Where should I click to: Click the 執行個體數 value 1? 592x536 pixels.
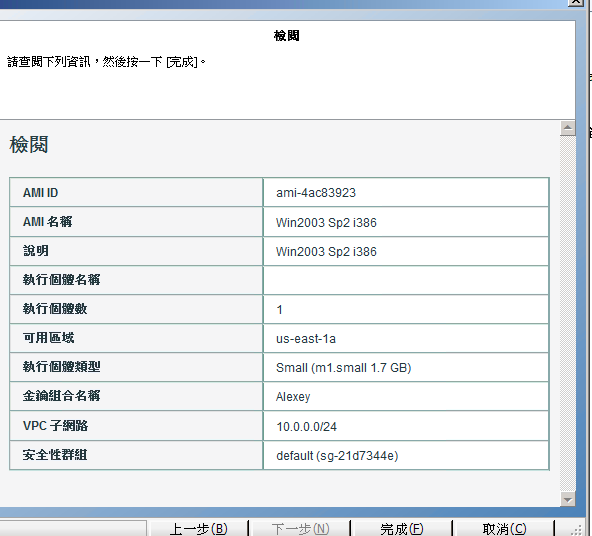[x=279, y=310]
